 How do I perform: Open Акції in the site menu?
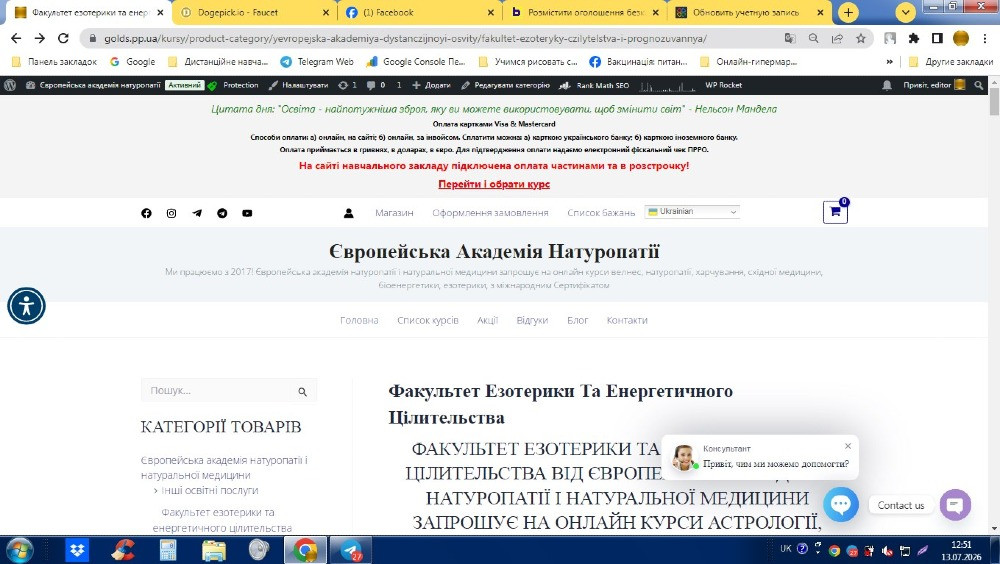click(x=487, y=320)
